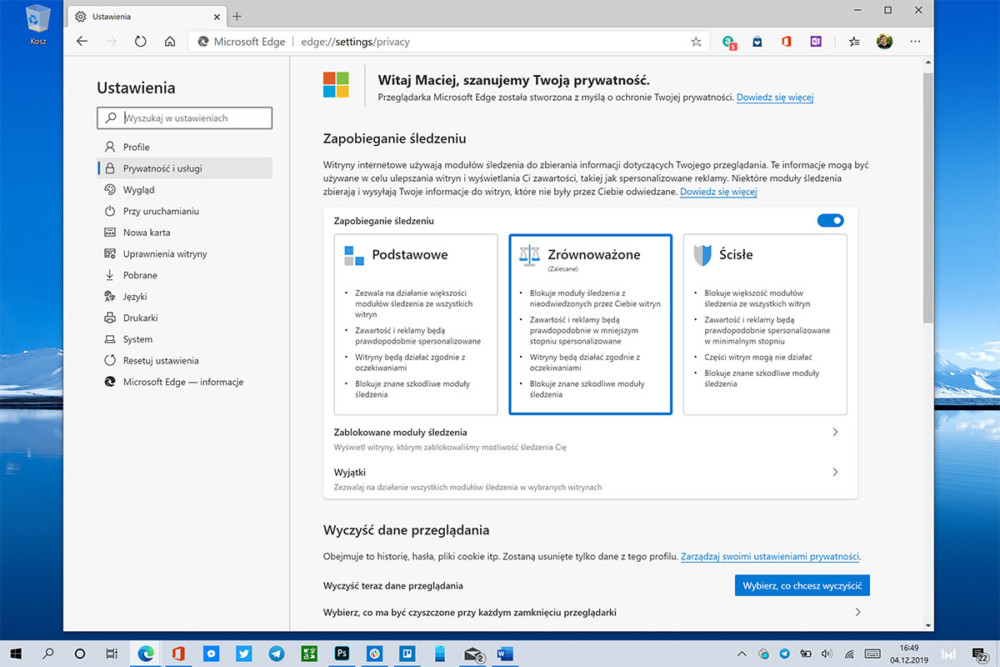Toggle the Zapobieganie śledzeniu switch
This screenshot has width=1000, height=667.
coord(830,221)
